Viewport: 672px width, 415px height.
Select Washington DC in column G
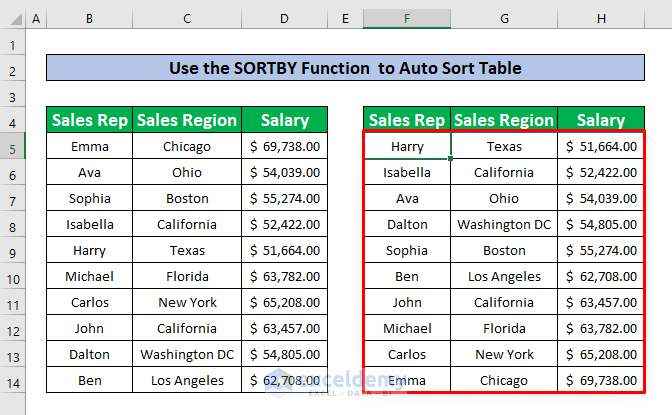point(504,225)
